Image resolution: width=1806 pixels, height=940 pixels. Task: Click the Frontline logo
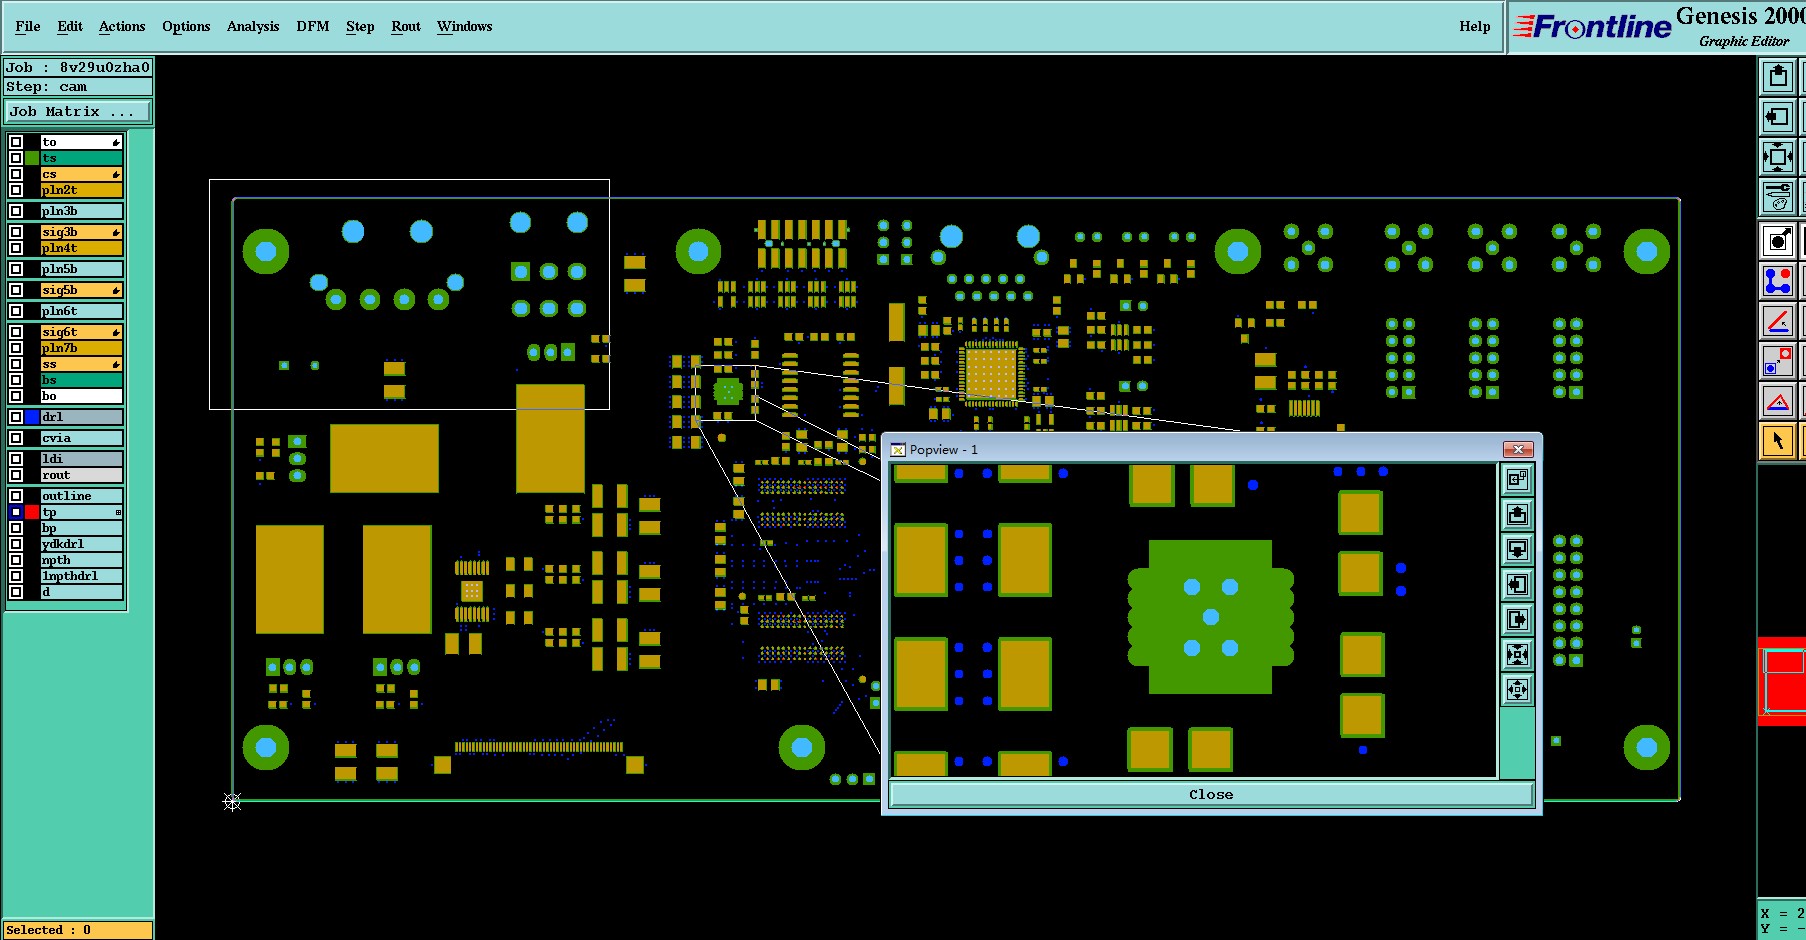point(1592,27)
